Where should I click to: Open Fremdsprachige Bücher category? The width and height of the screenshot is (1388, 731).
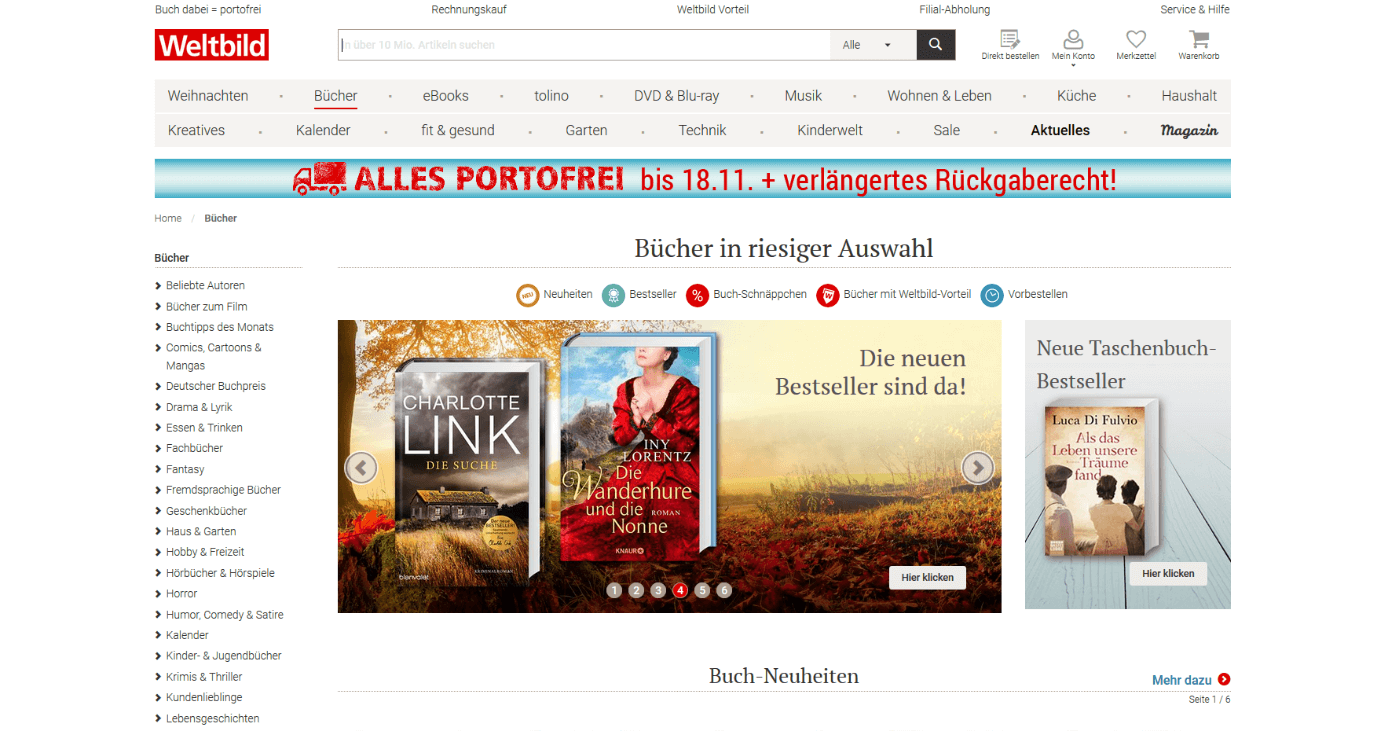pyautogui.click(x=223, y=490)
